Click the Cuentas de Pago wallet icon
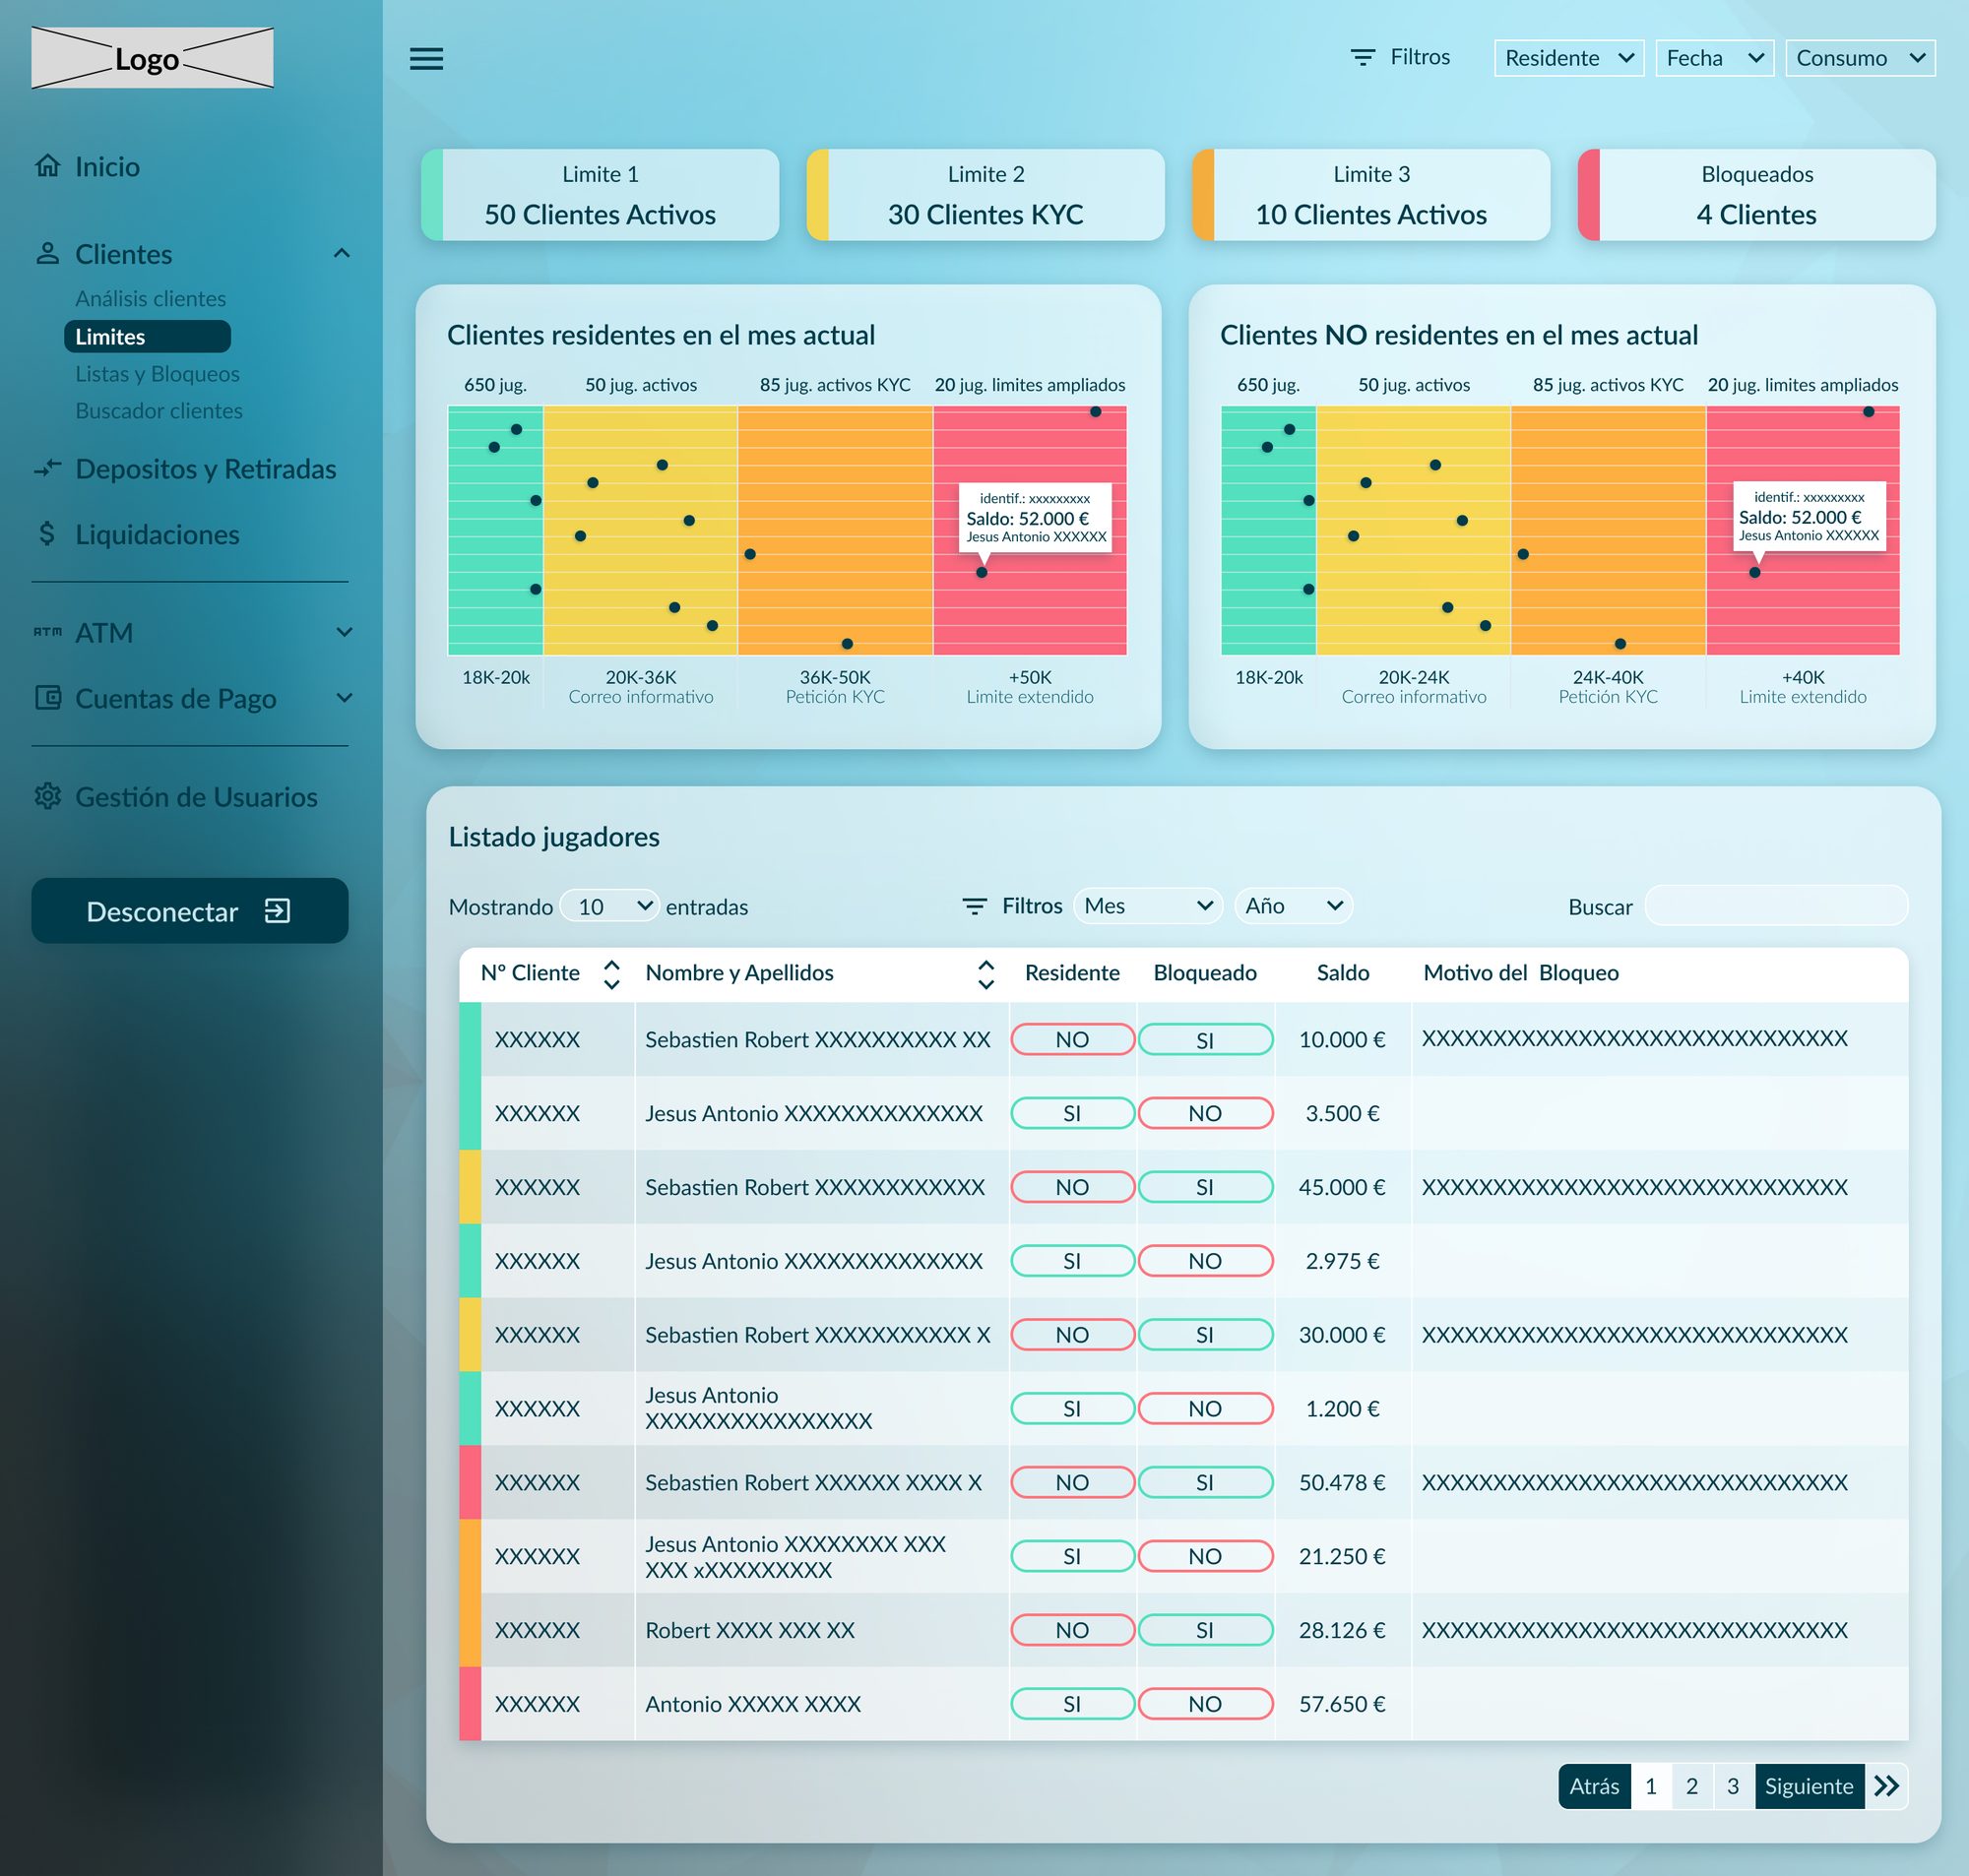 (47, 697)
